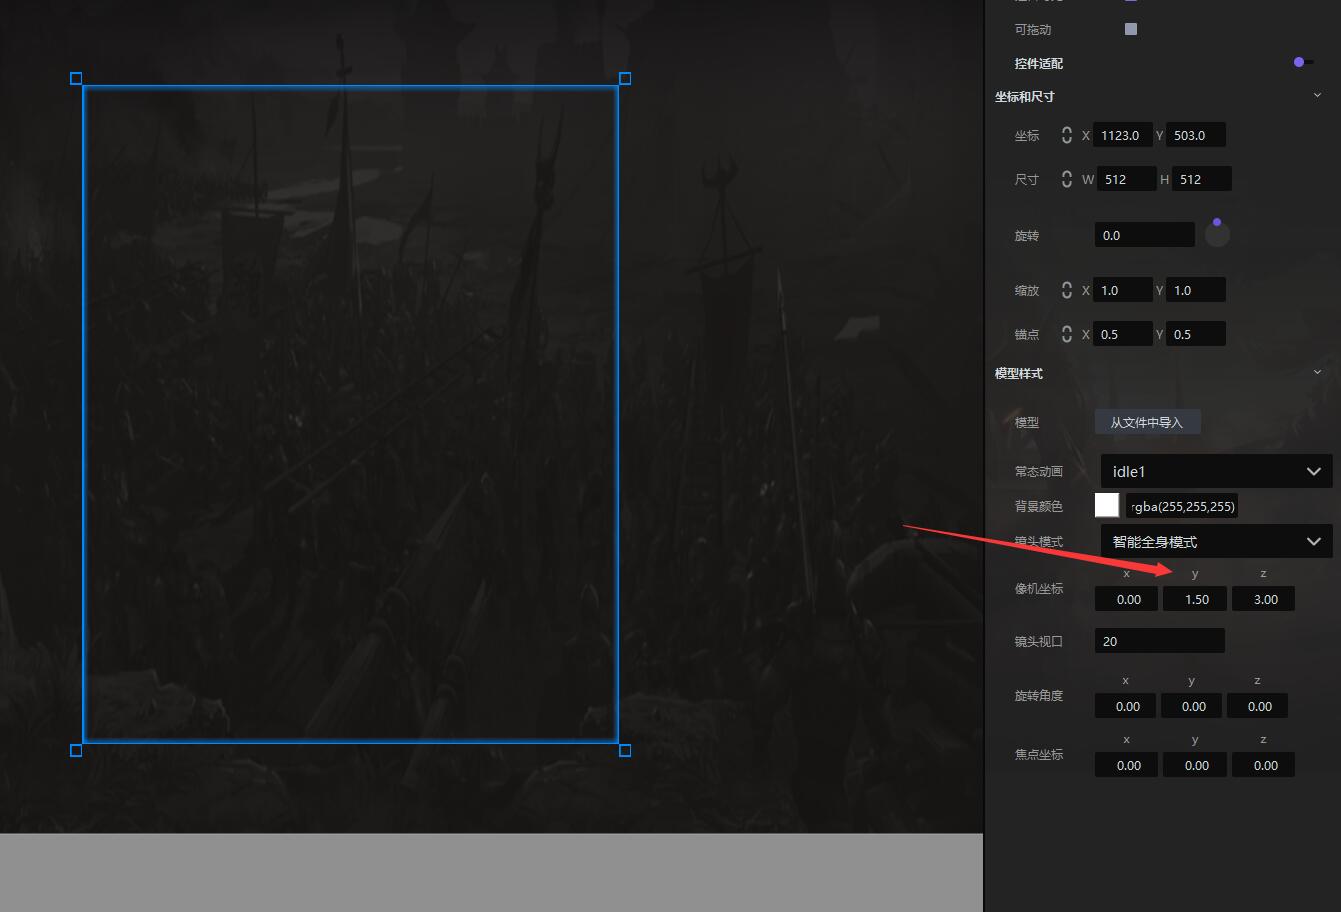This screenshot has height=912, width=1341.
Task: Open the 常态动画 idle1 dropdown
Action: (x=1217, y=471)
